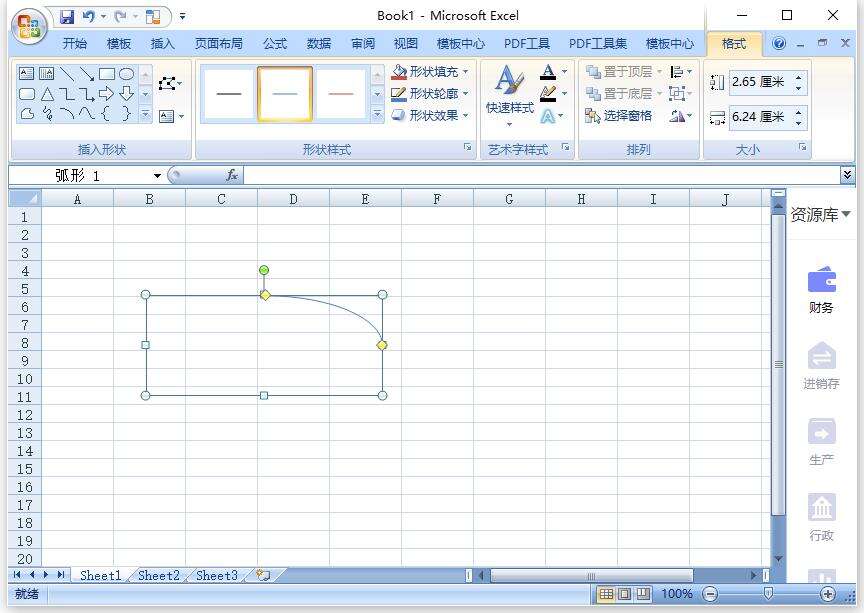Screen dimensions: 864x613
Task: Pick the down arrow block shape
Action: 127,94
